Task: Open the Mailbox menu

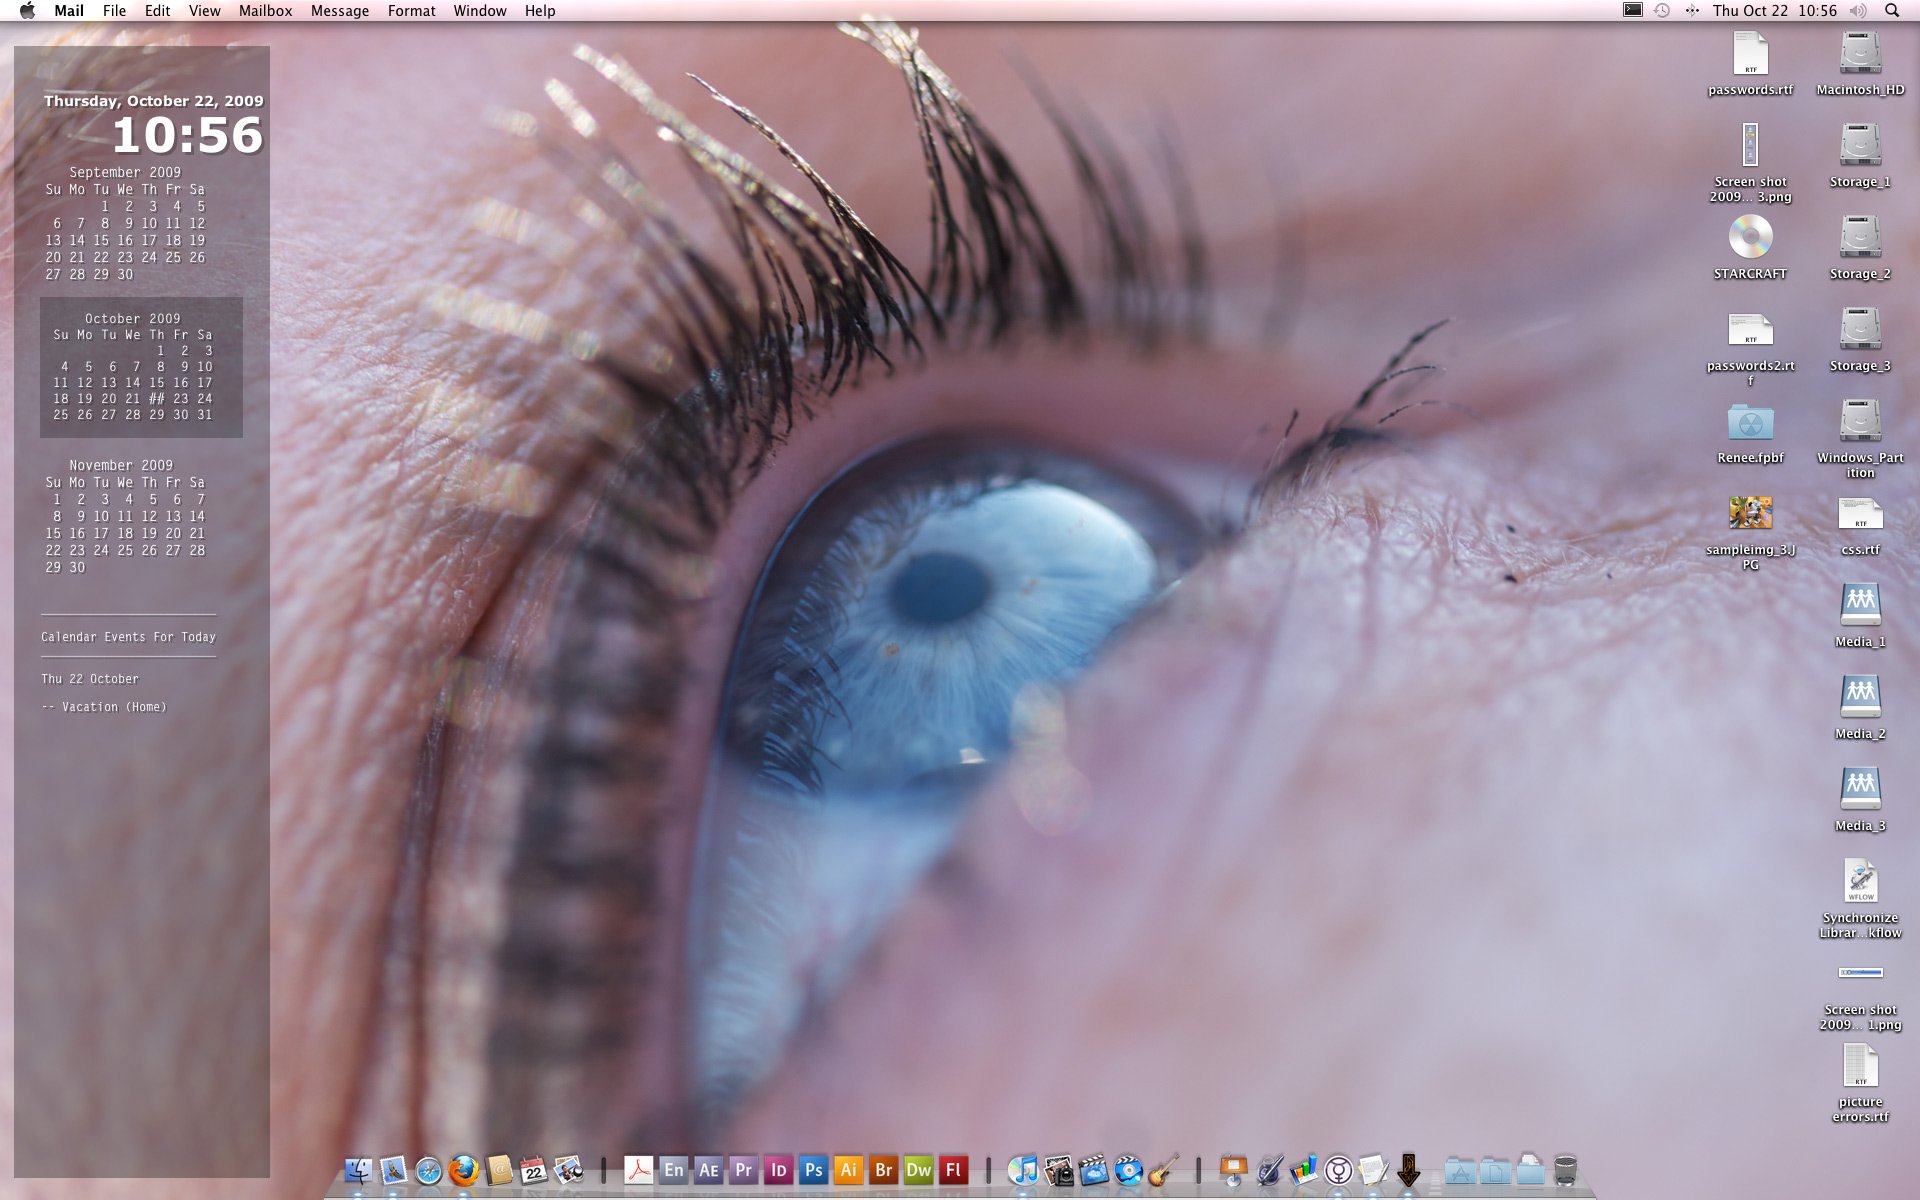Action: [x=265, y=11]
